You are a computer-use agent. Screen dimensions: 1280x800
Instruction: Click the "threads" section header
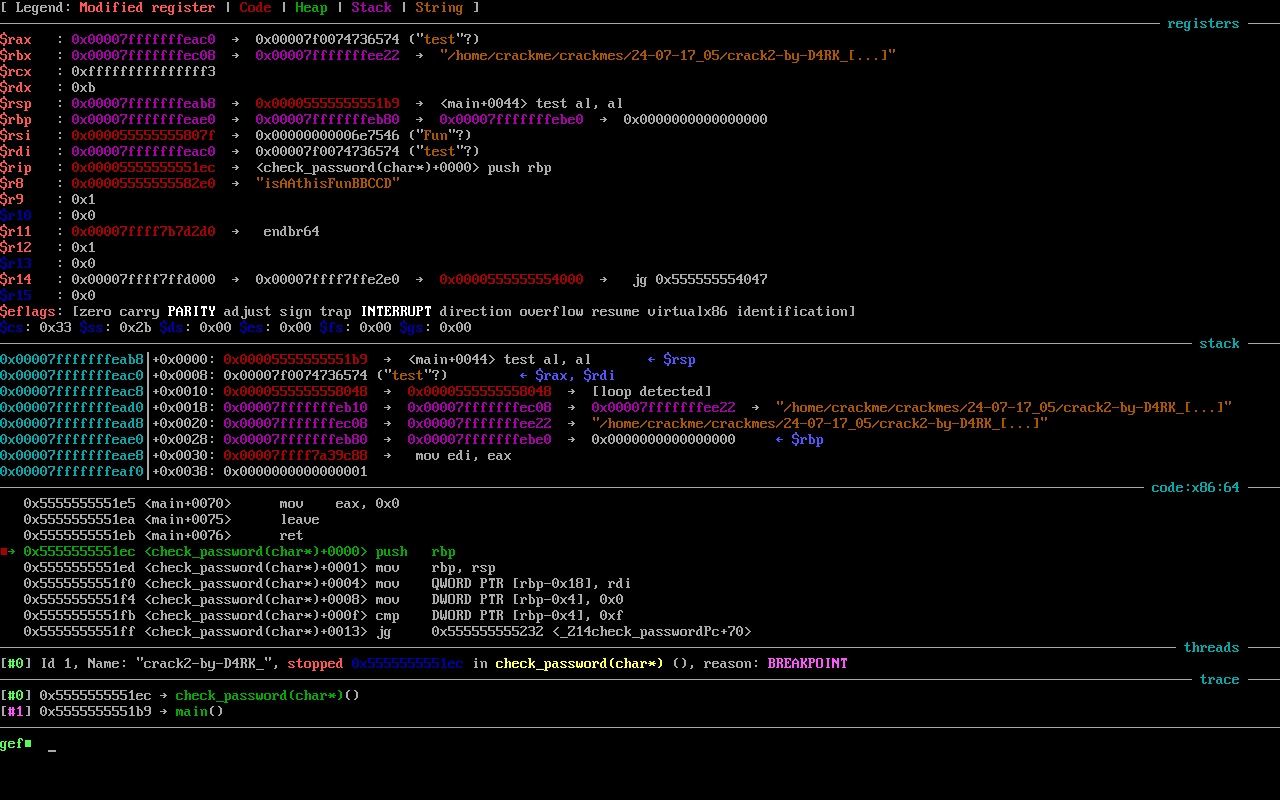tap(1211, 648)
